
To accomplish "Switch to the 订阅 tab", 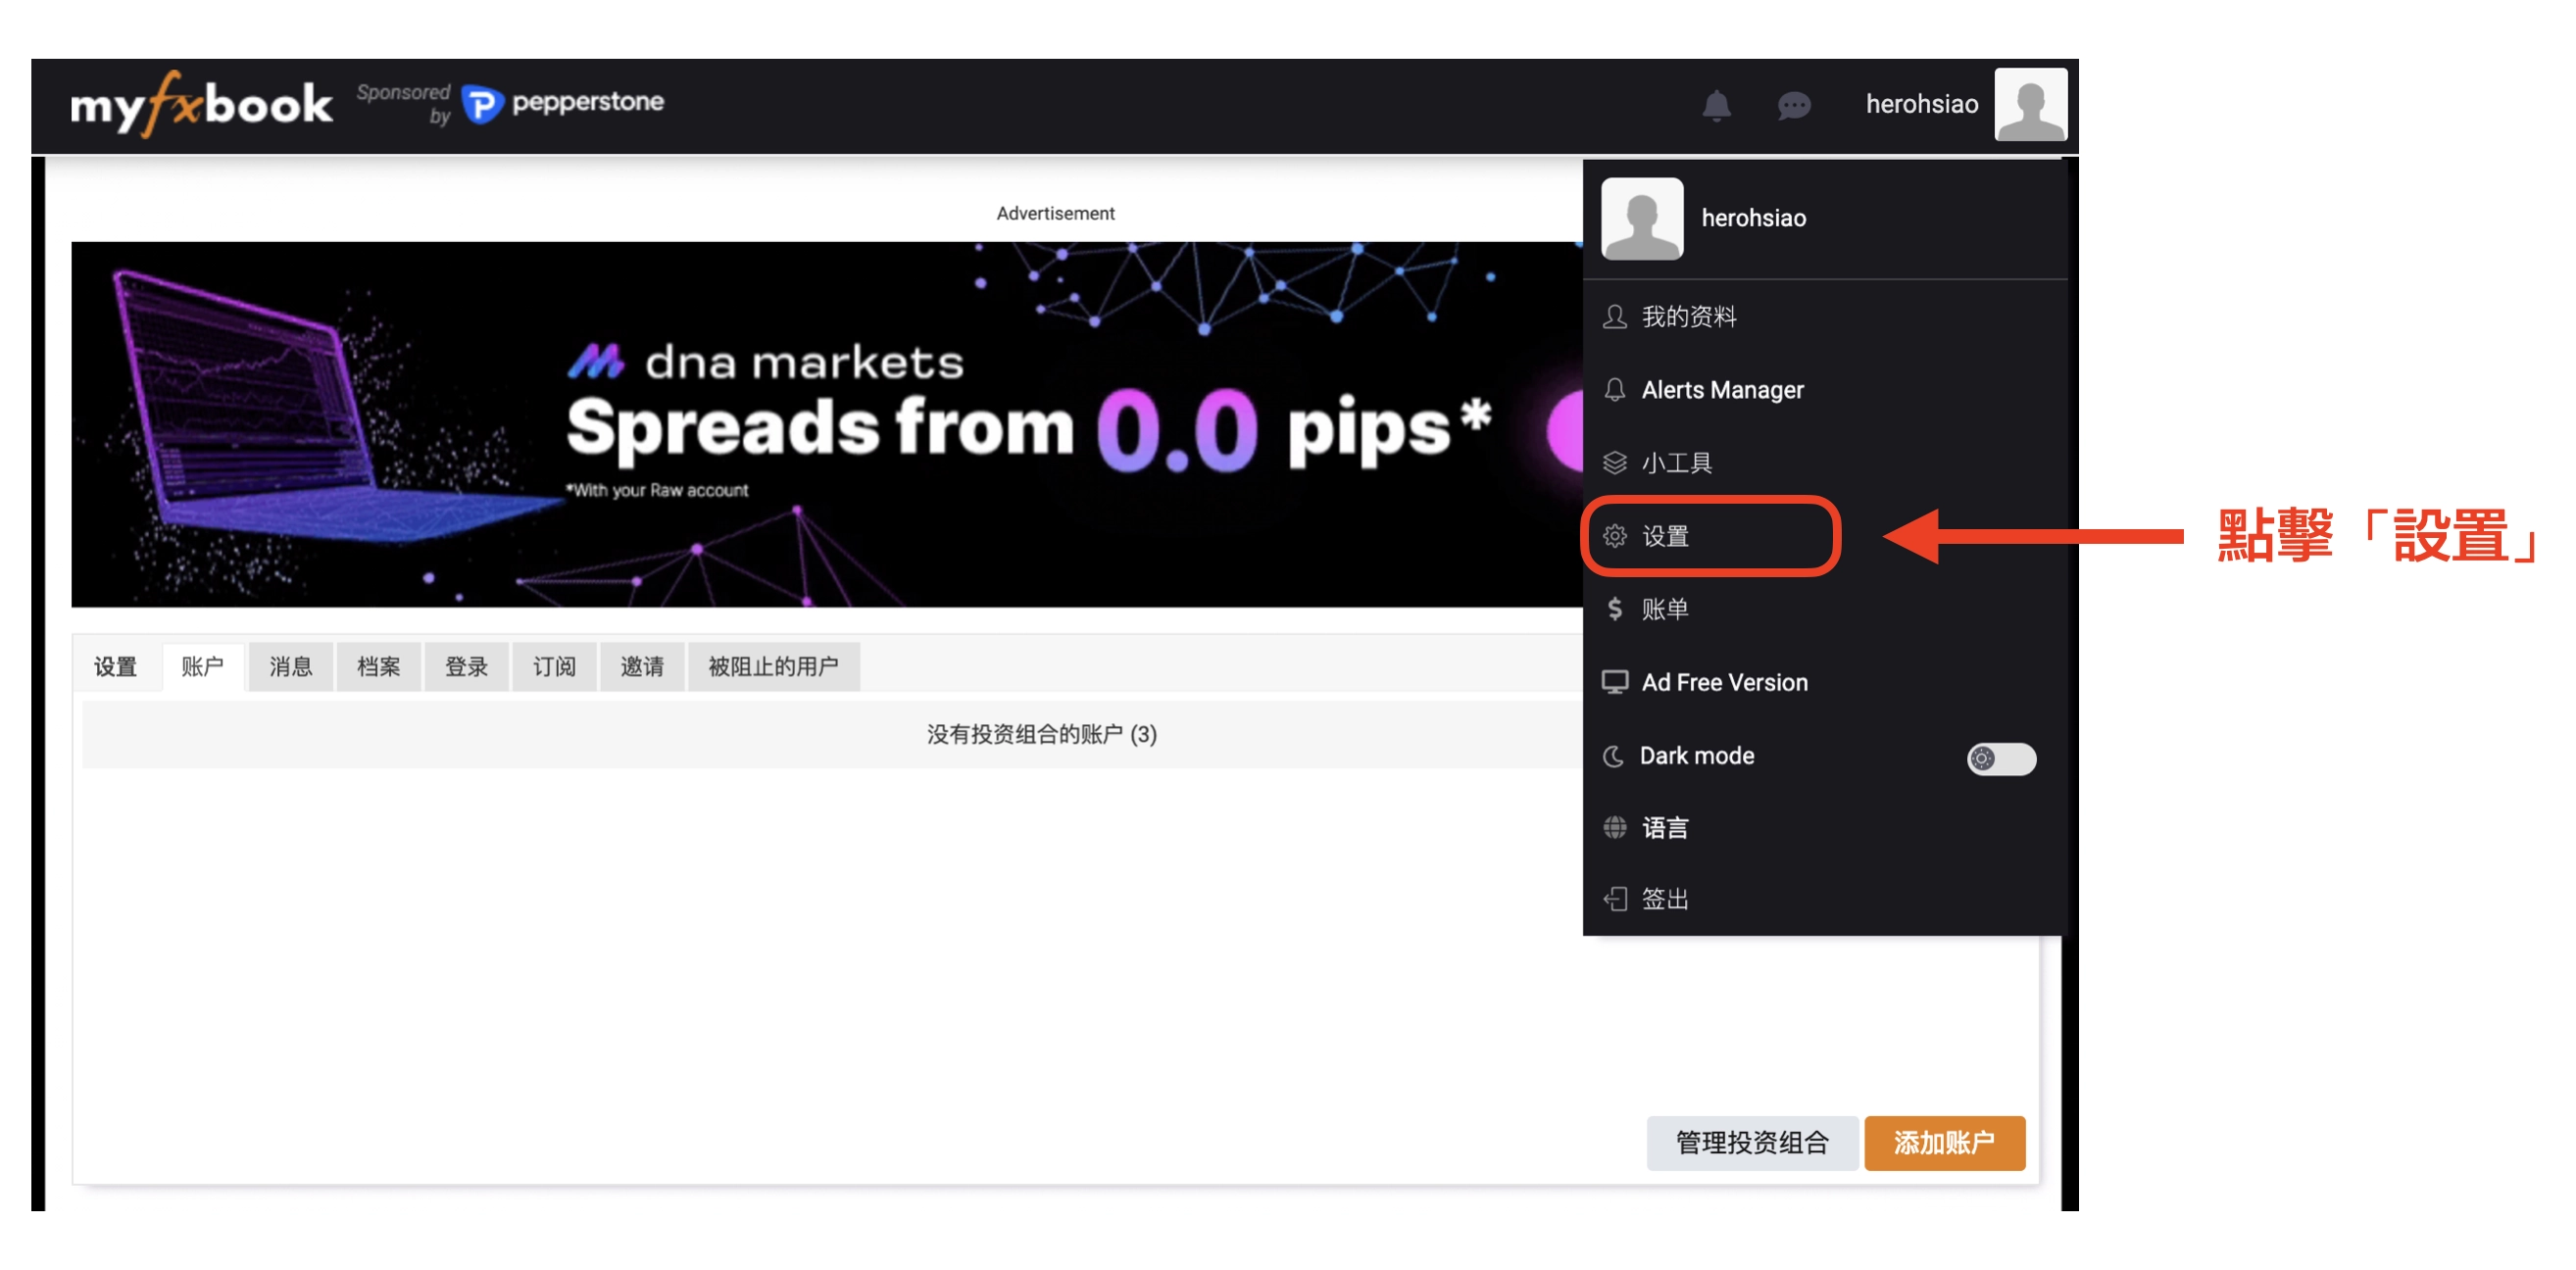I will coord(554,666).
